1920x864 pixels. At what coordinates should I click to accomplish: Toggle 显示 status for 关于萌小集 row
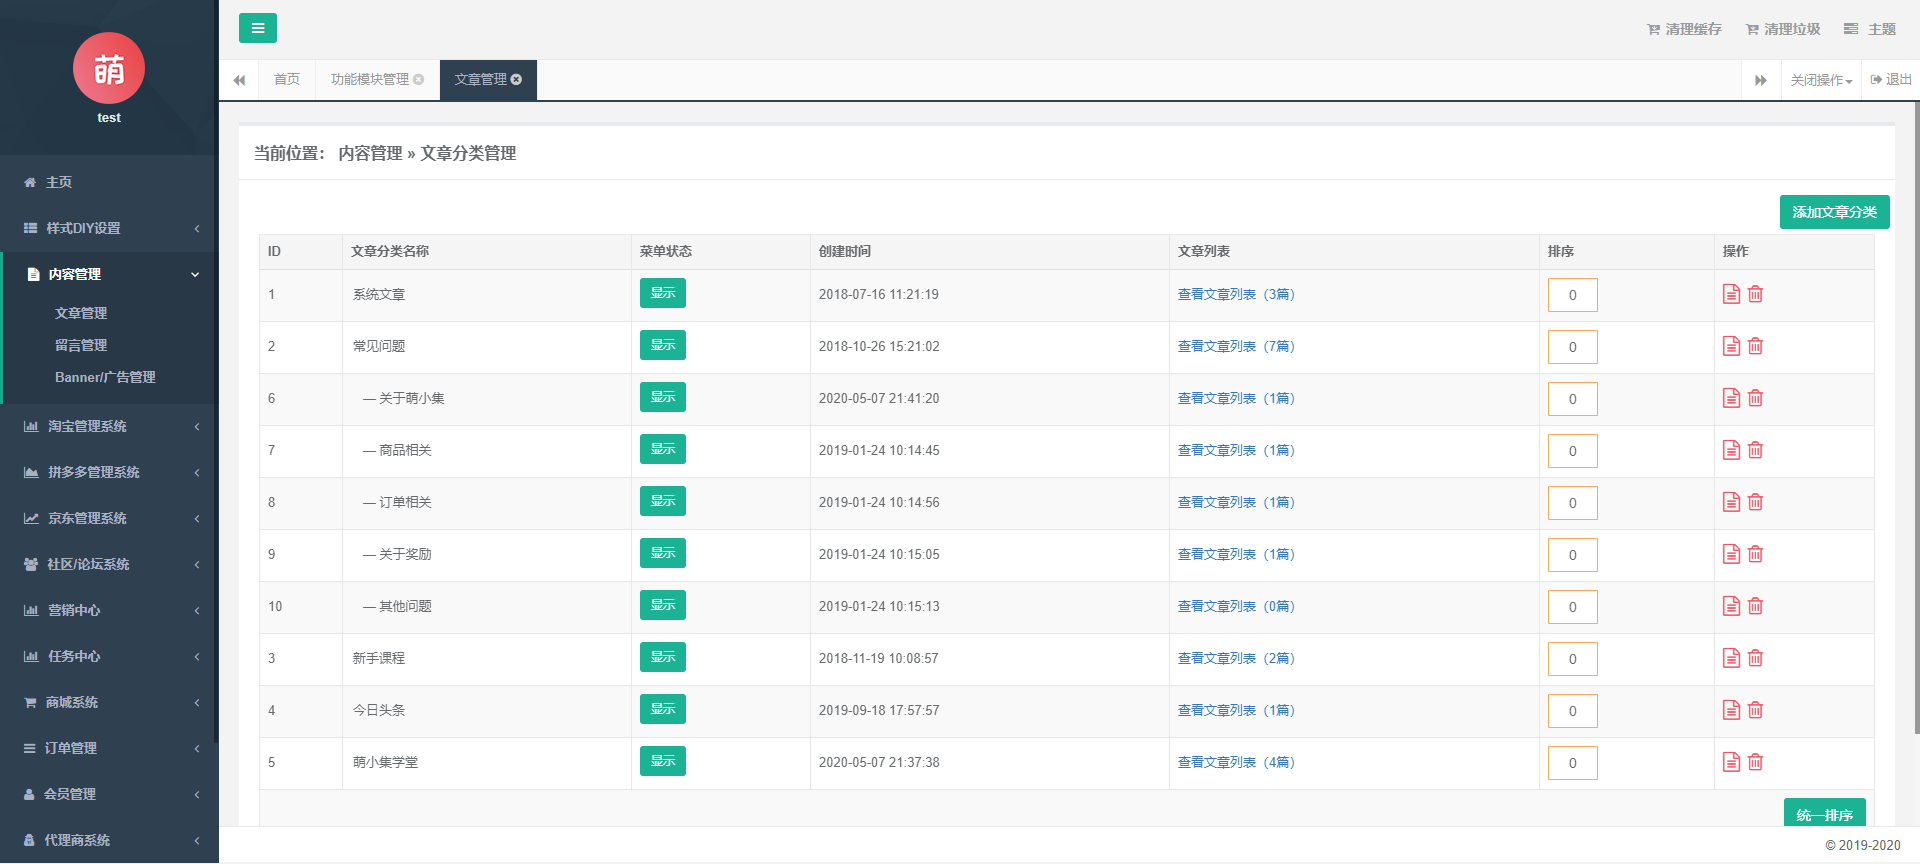(662, 397)
